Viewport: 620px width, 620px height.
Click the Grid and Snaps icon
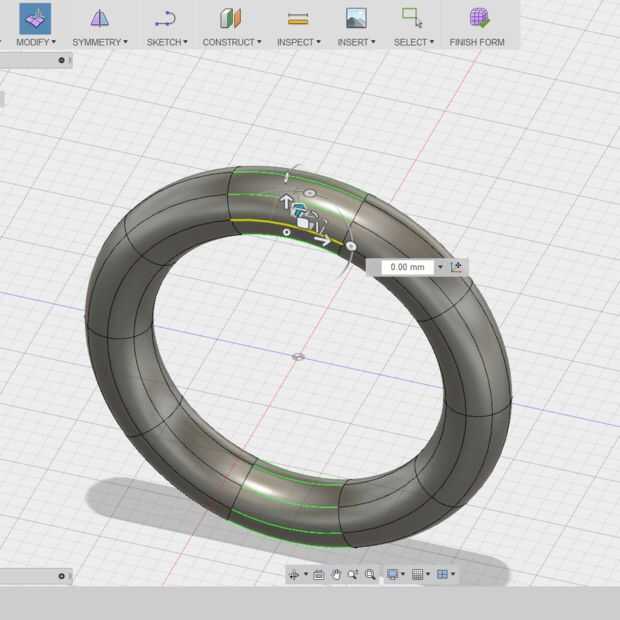coord(417,574)
